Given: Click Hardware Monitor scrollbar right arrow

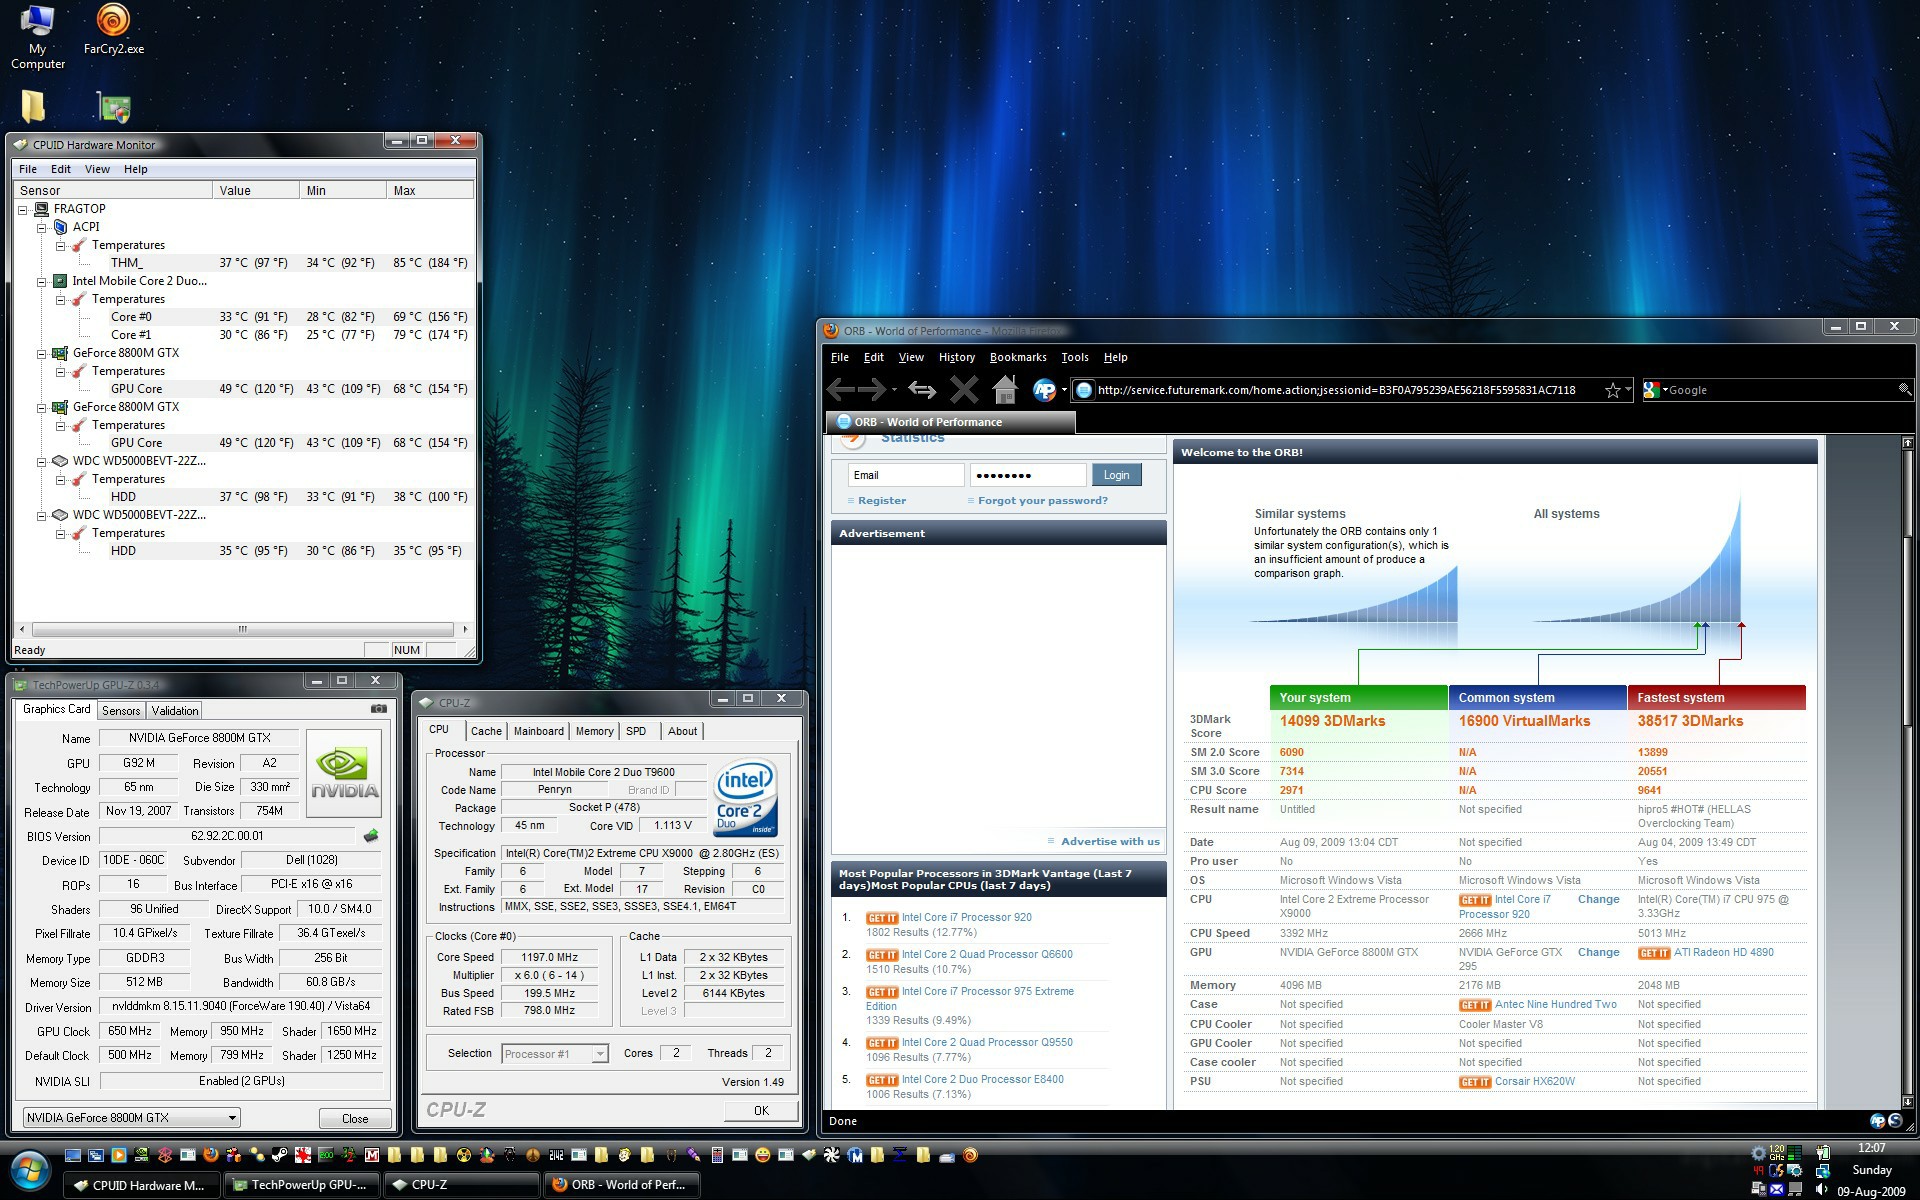Looking at the screenshot, I should tap(465, 629).
